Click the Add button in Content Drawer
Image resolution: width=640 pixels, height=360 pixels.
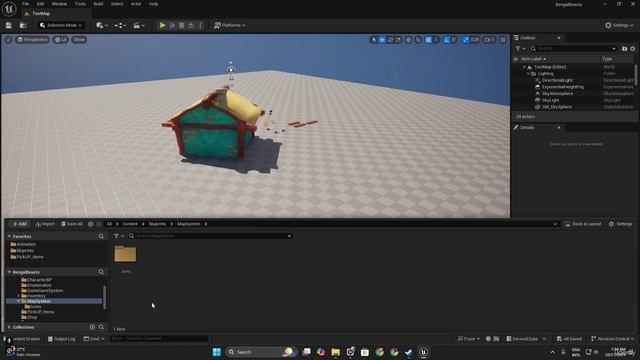[19, 224]
